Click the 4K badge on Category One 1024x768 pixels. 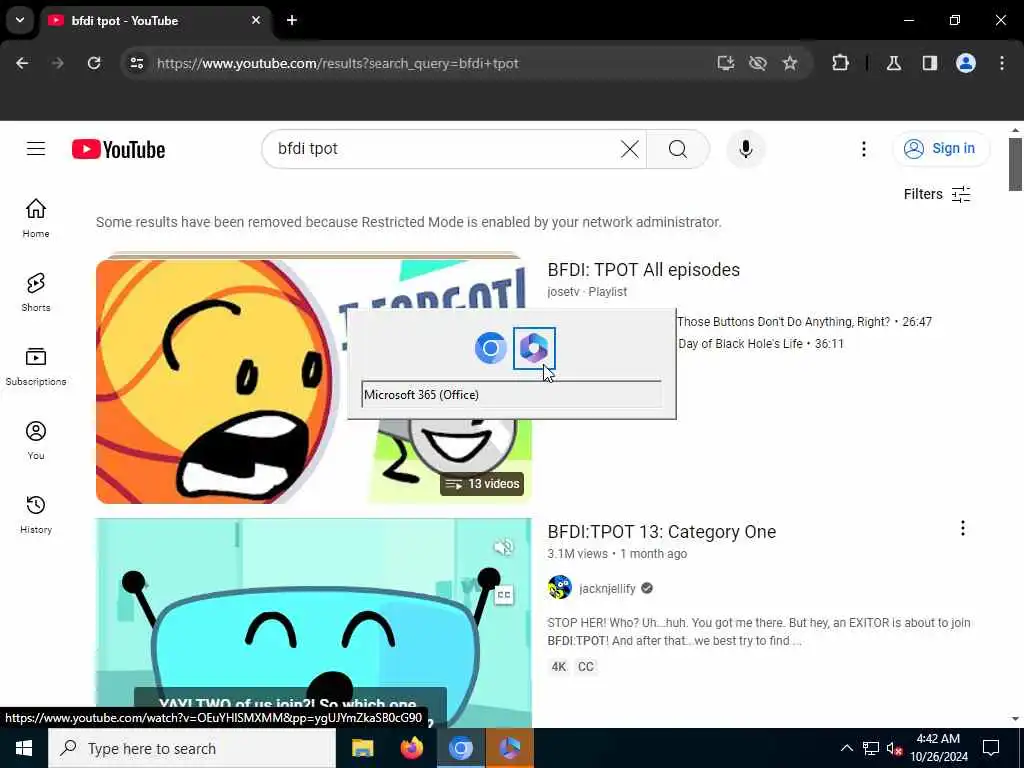pos(558,667)
